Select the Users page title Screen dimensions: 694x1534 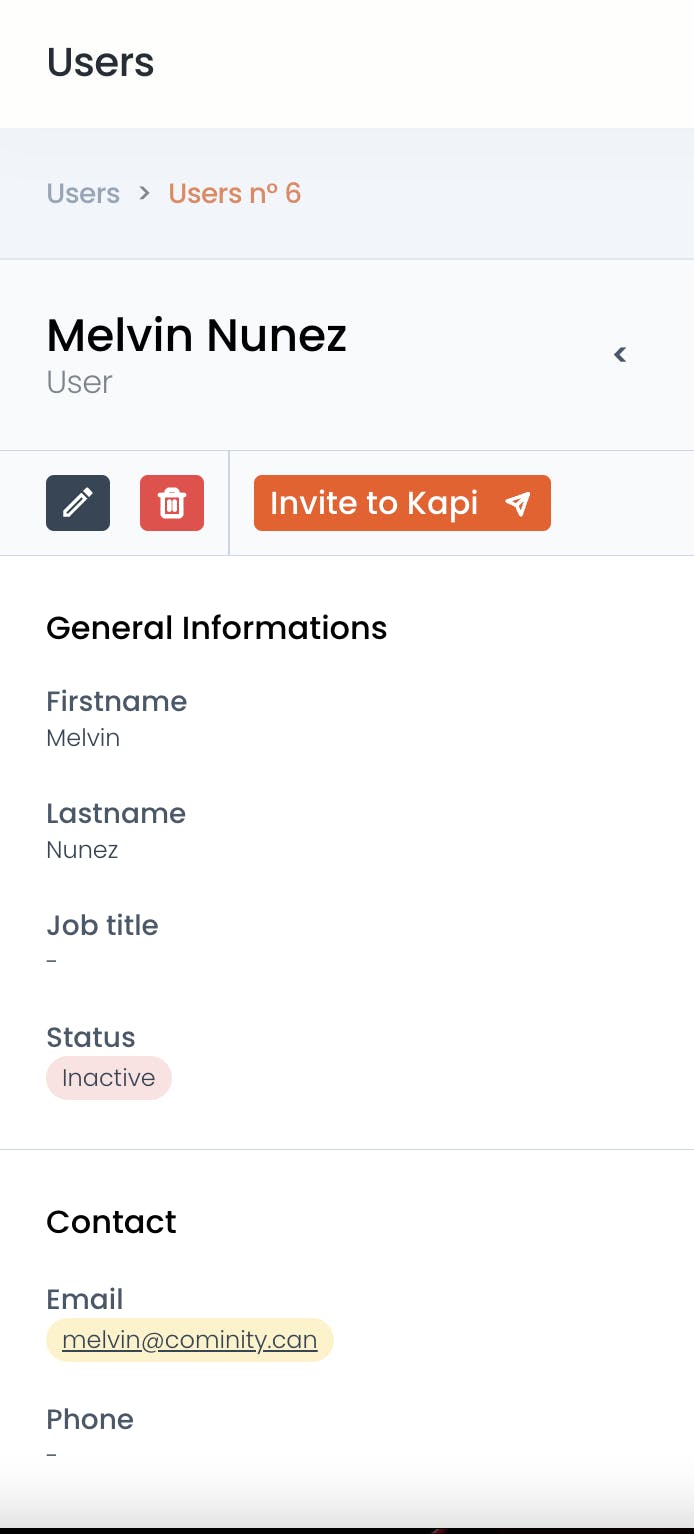[x=100, y=62]
